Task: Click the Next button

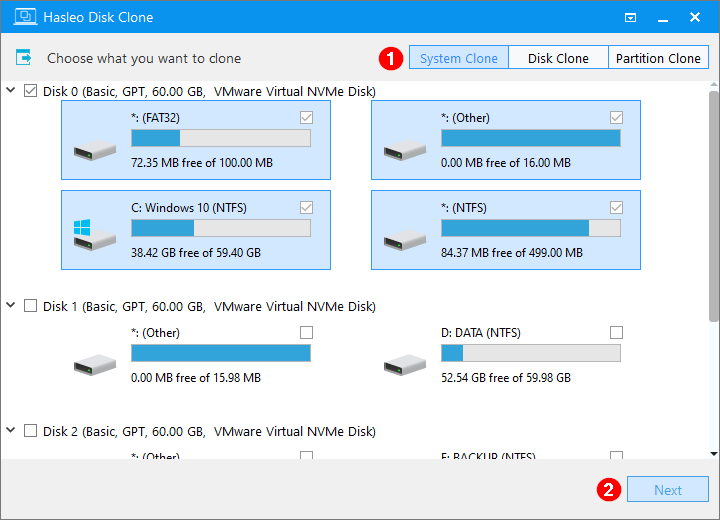Action: click(x=668, y=490)
